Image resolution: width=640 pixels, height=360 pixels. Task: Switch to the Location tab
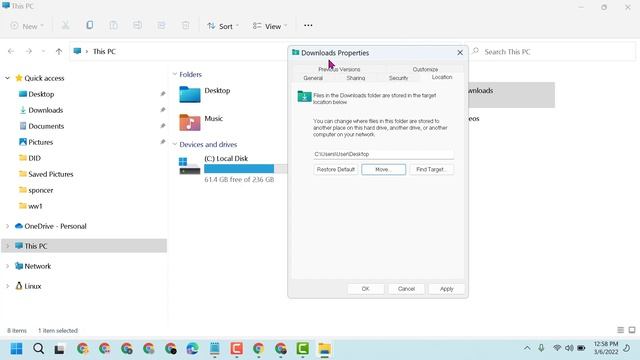tap(442, 77)
